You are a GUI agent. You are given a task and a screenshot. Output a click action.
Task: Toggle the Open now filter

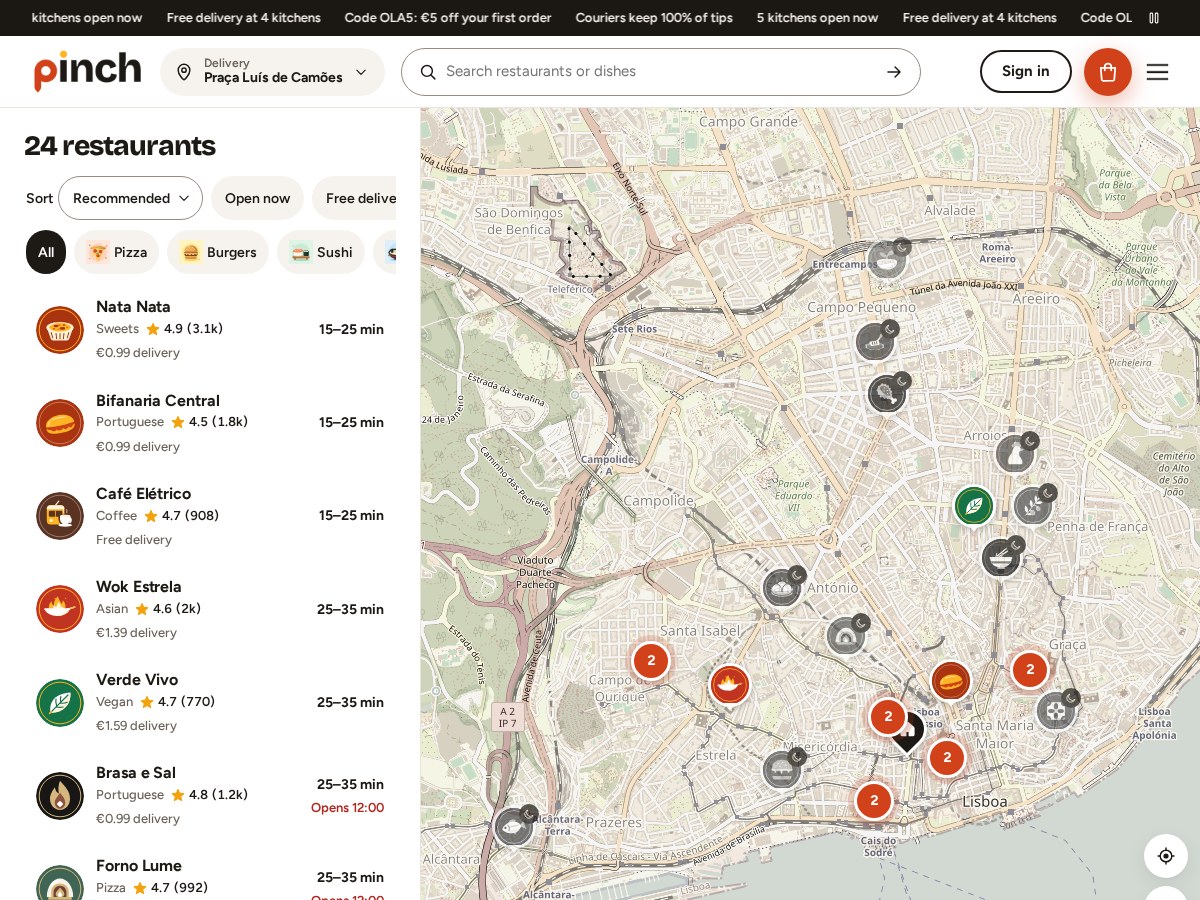pos(257,198)
